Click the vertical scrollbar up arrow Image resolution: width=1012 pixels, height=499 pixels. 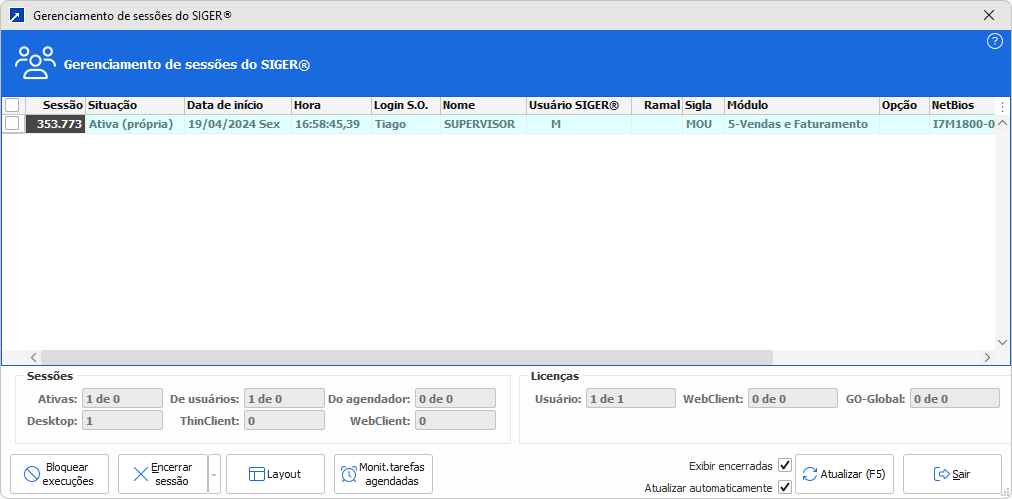[x=1002, y=123]
